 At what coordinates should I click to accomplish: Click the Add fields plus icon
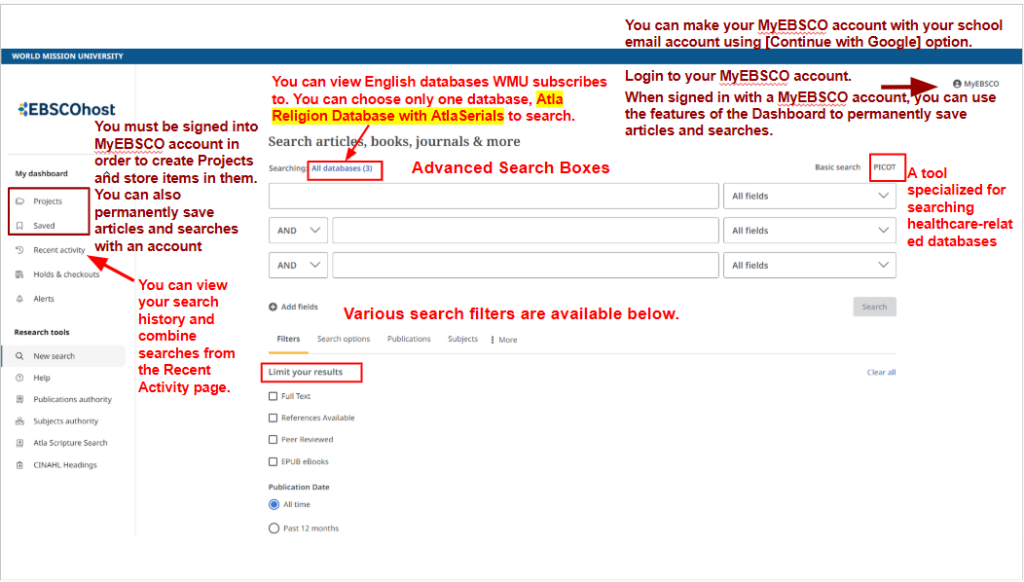tap(273, 306)
